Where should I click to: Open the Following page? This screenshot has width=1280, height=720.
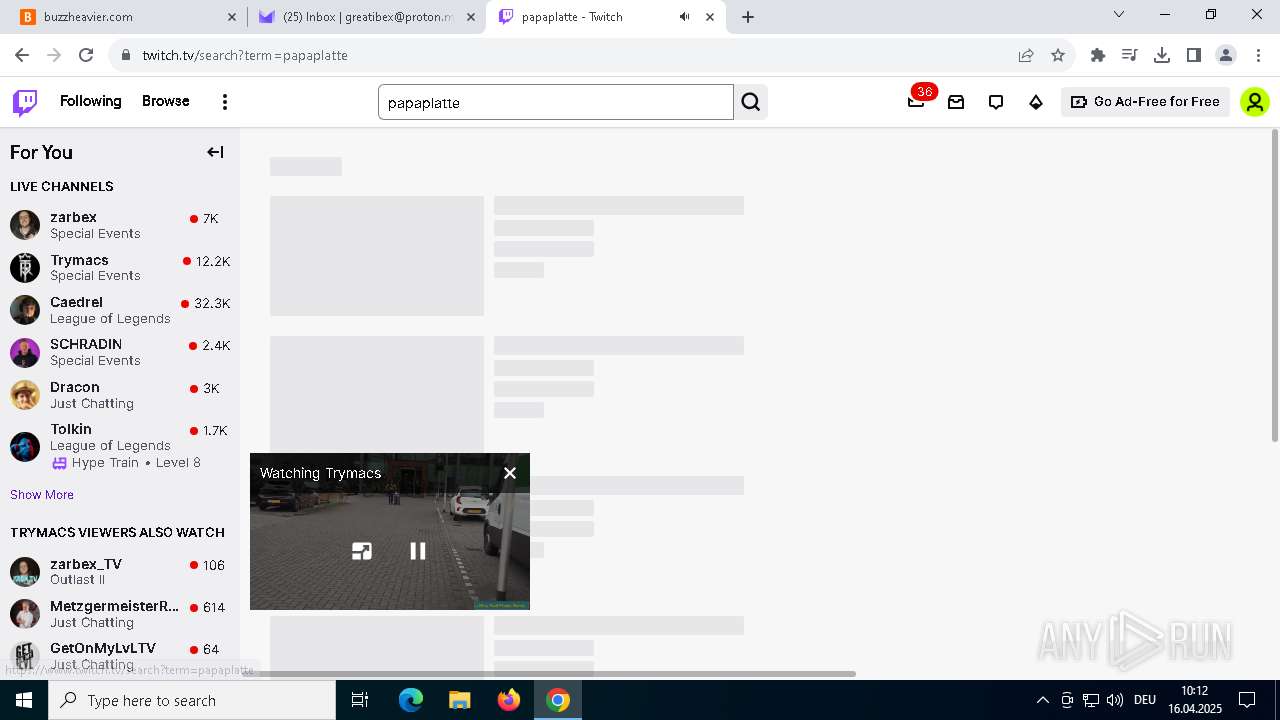[90, 101]
